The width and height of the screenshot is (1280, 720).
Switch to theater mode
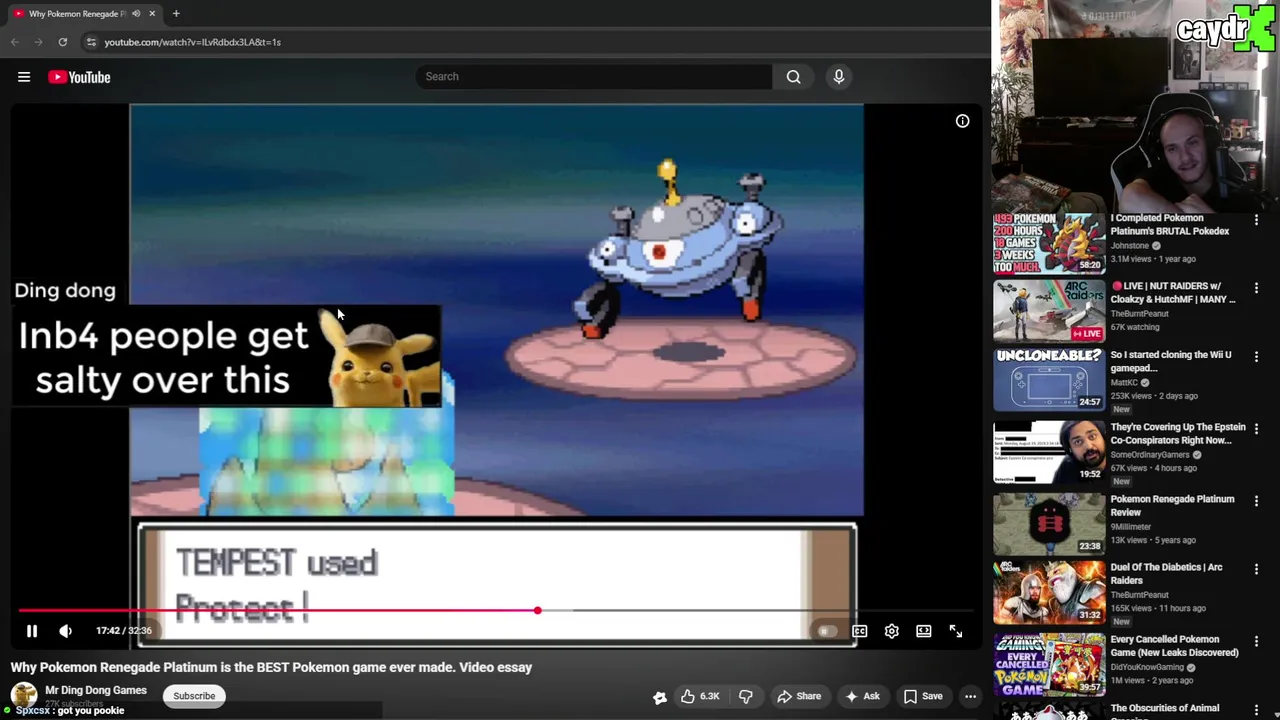(x=924, y=631)
